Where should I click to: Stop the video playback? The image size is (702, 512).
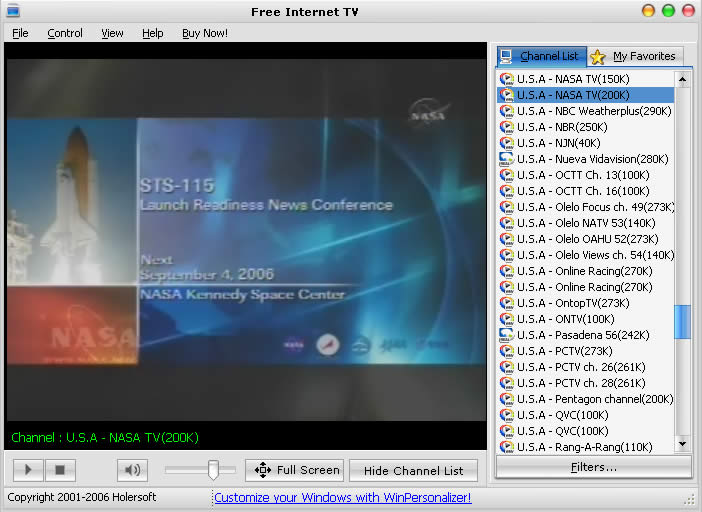[59, 469]
